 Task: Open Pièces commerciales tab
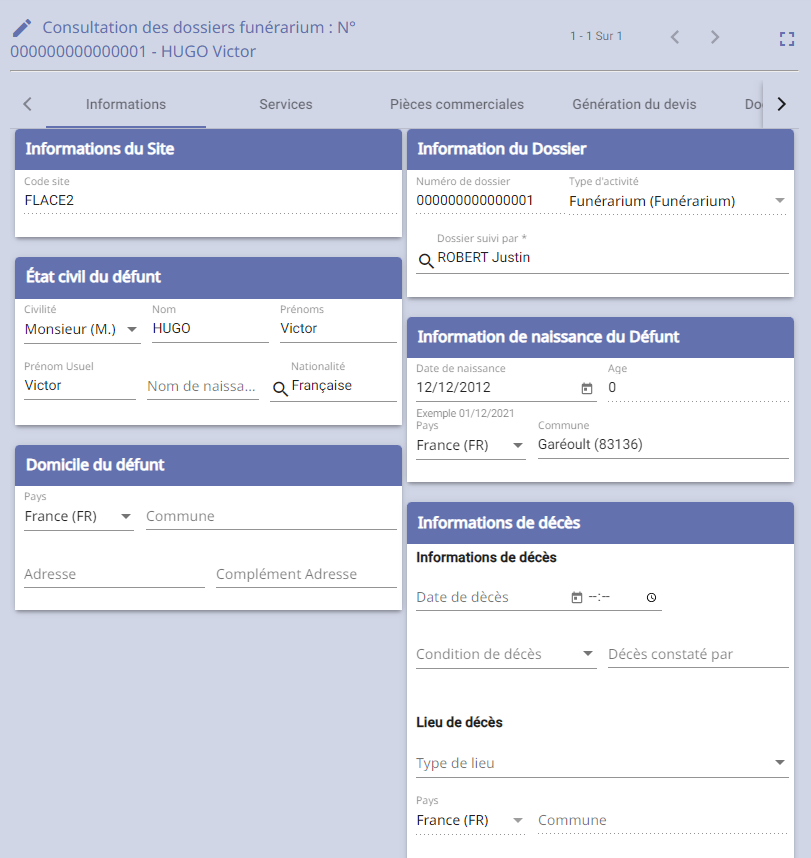click(457, 105)
